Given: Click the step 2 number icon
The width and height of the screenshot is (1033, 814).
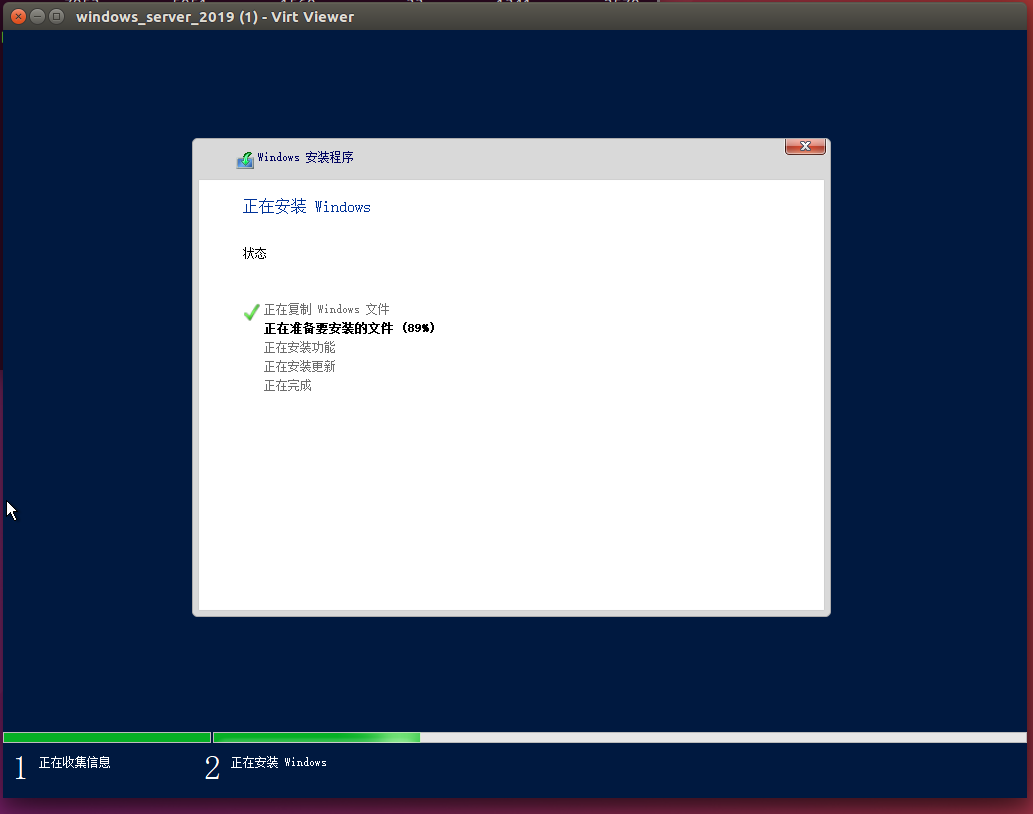Looking at the screenshot, I should pos(212,767).
